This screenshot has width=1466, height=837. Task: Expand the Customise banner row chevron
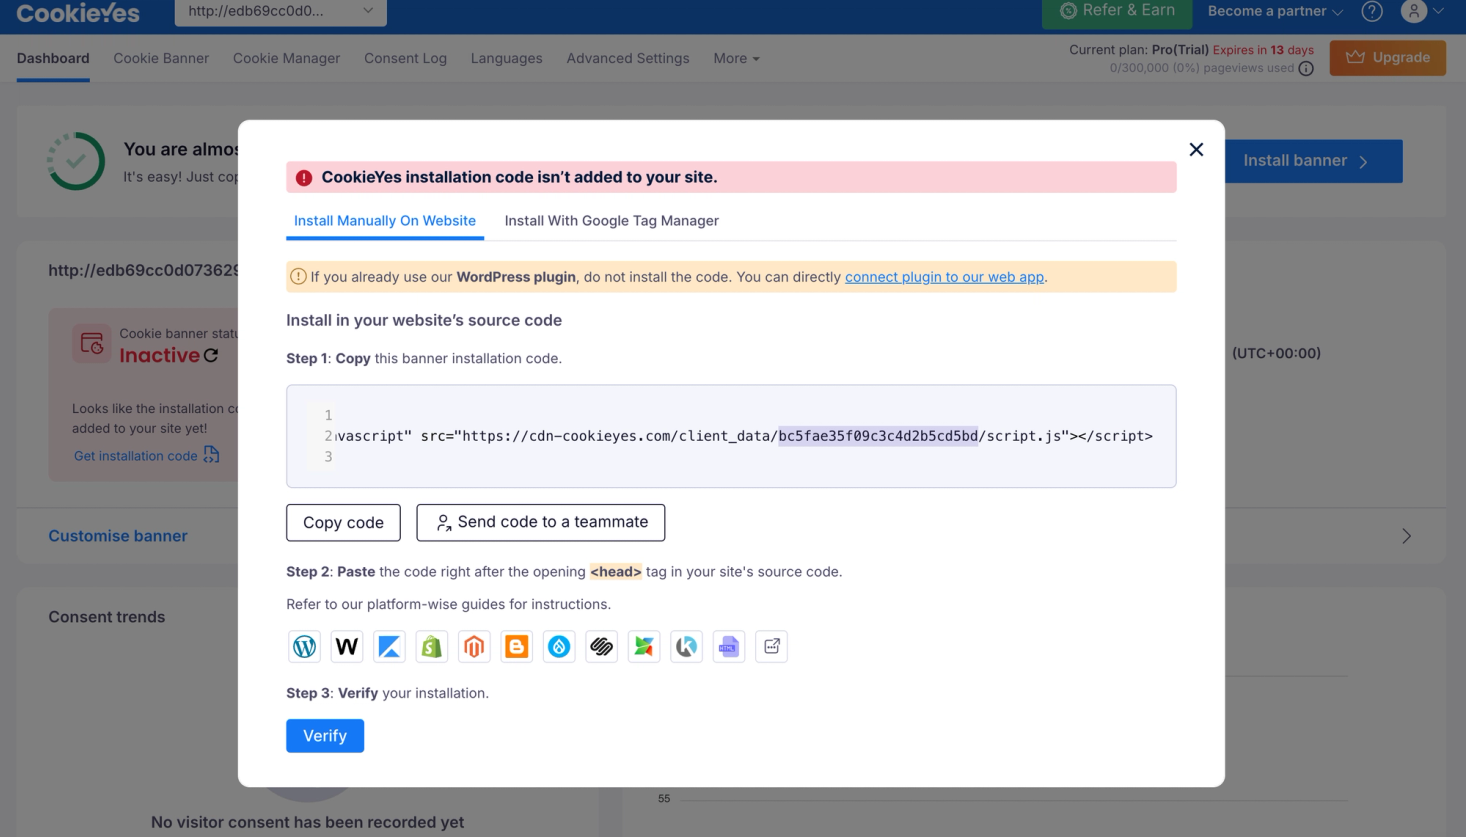(1406, 536)
